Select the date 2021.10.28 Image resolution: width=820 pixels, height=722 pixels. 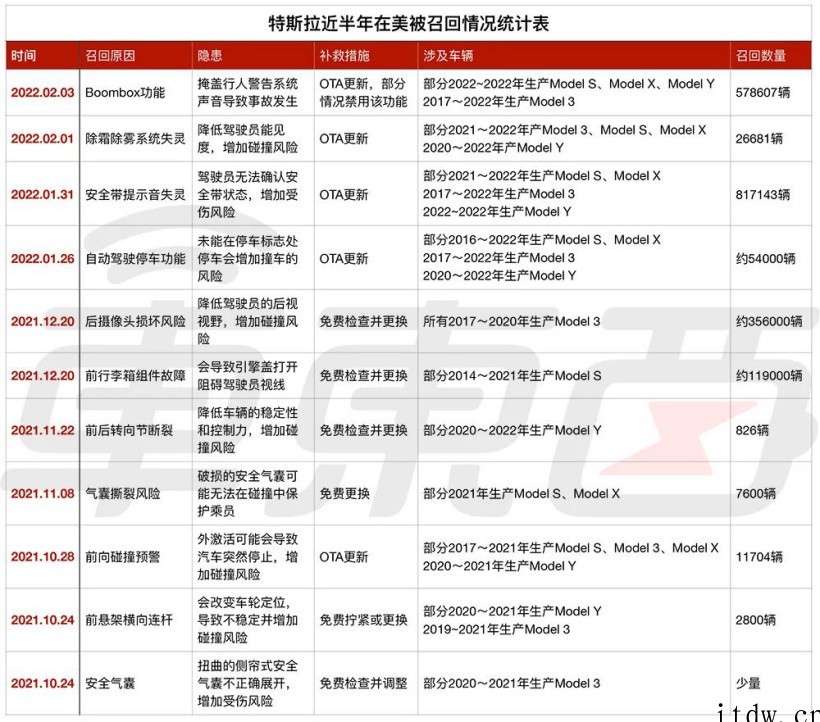point(43,557)
